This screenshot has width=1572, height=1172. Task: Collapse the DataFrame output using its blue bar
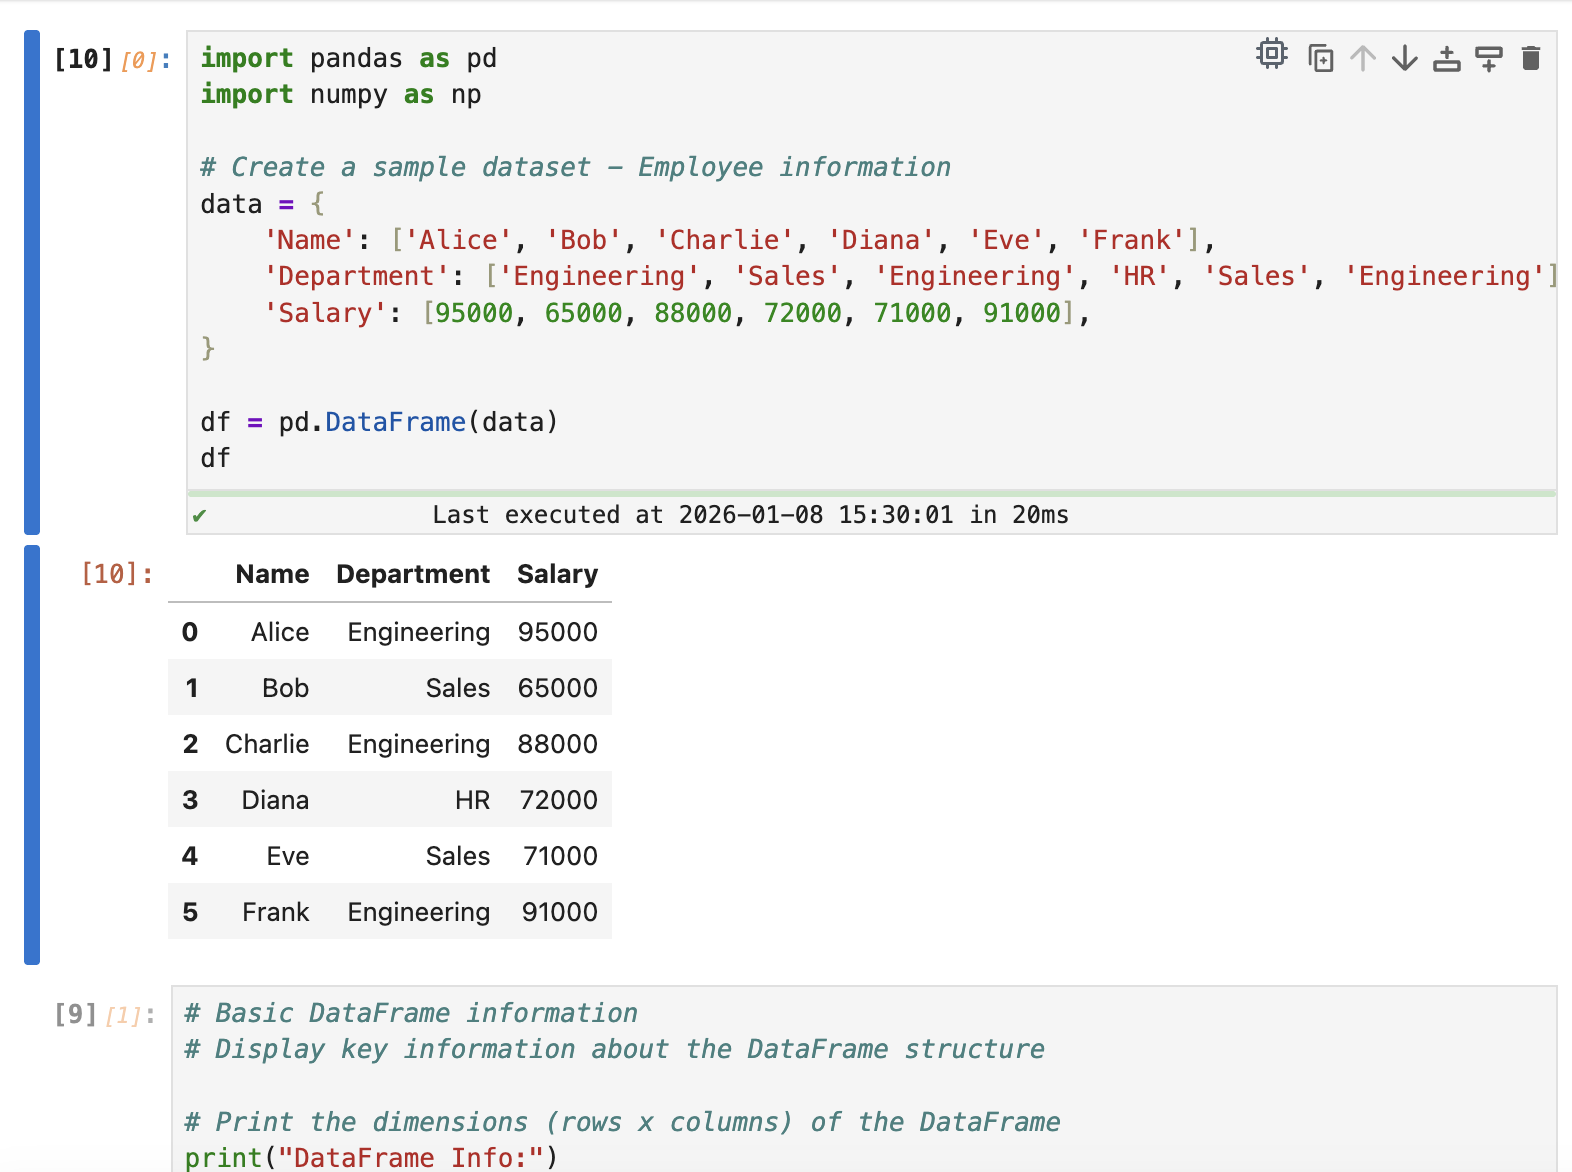[x=32, y=754]
